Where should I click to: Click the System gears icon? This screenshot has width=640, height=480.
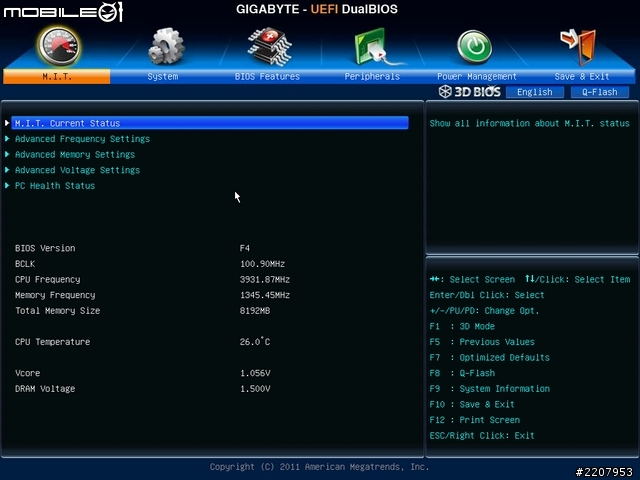(x=166, y=46)
